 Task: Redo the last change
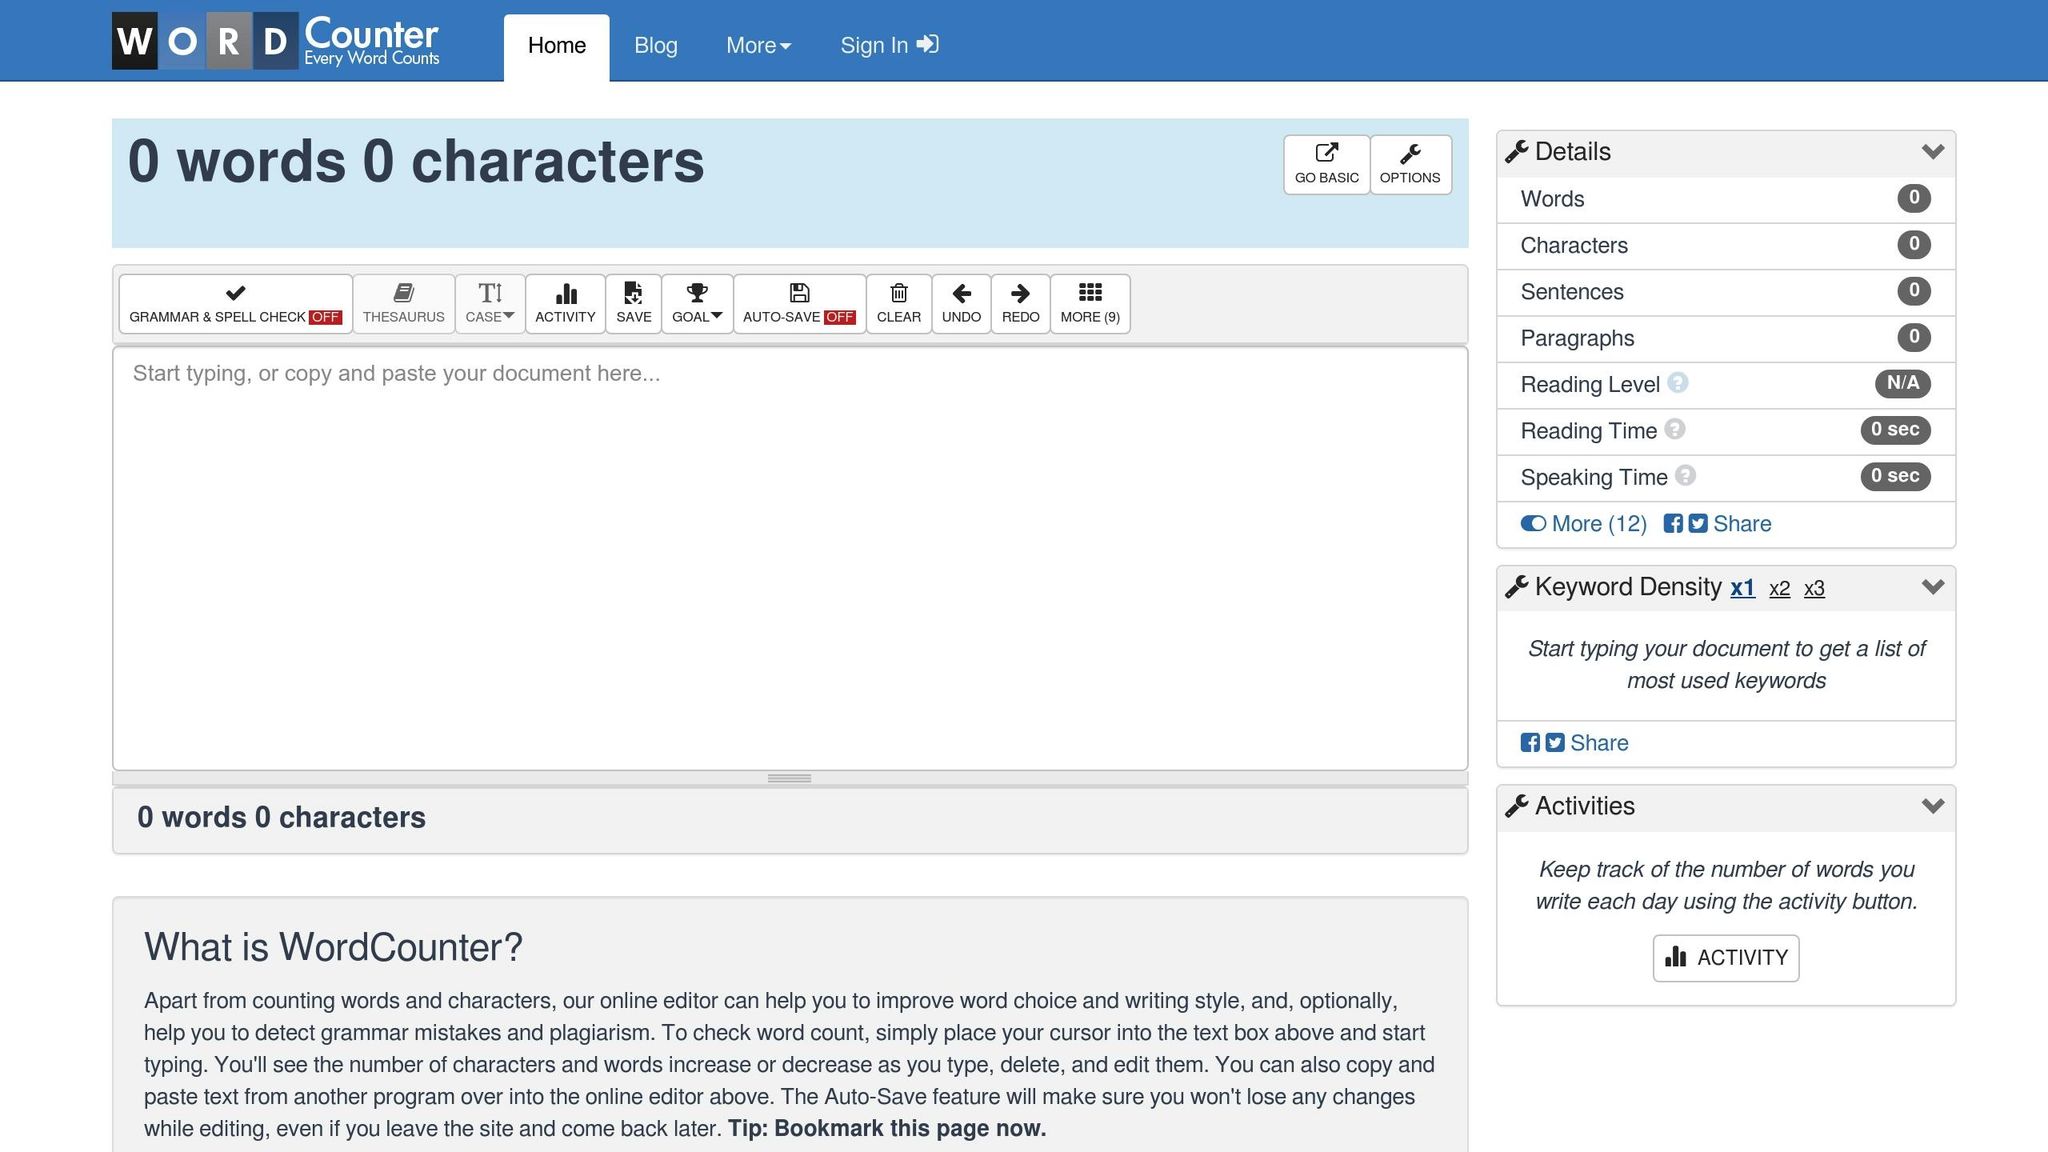[1020, 303]
